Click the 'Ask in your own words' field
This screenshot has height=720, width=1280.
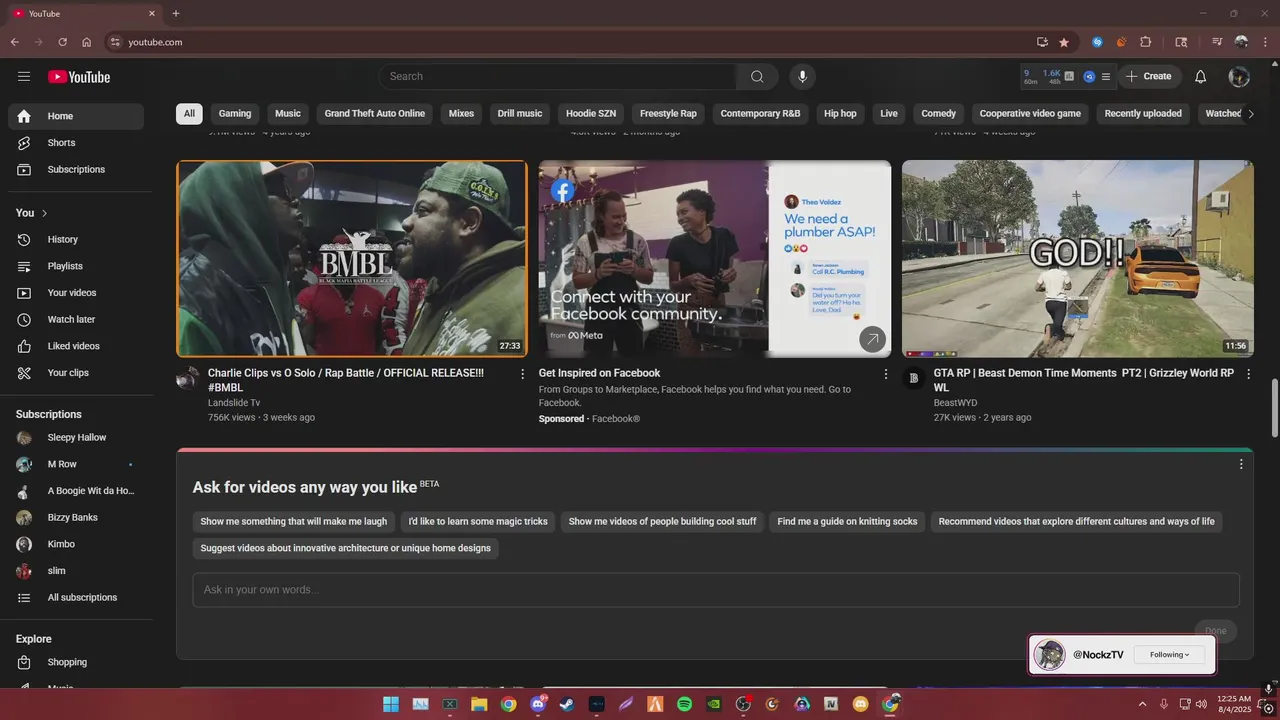coord(716,590)
